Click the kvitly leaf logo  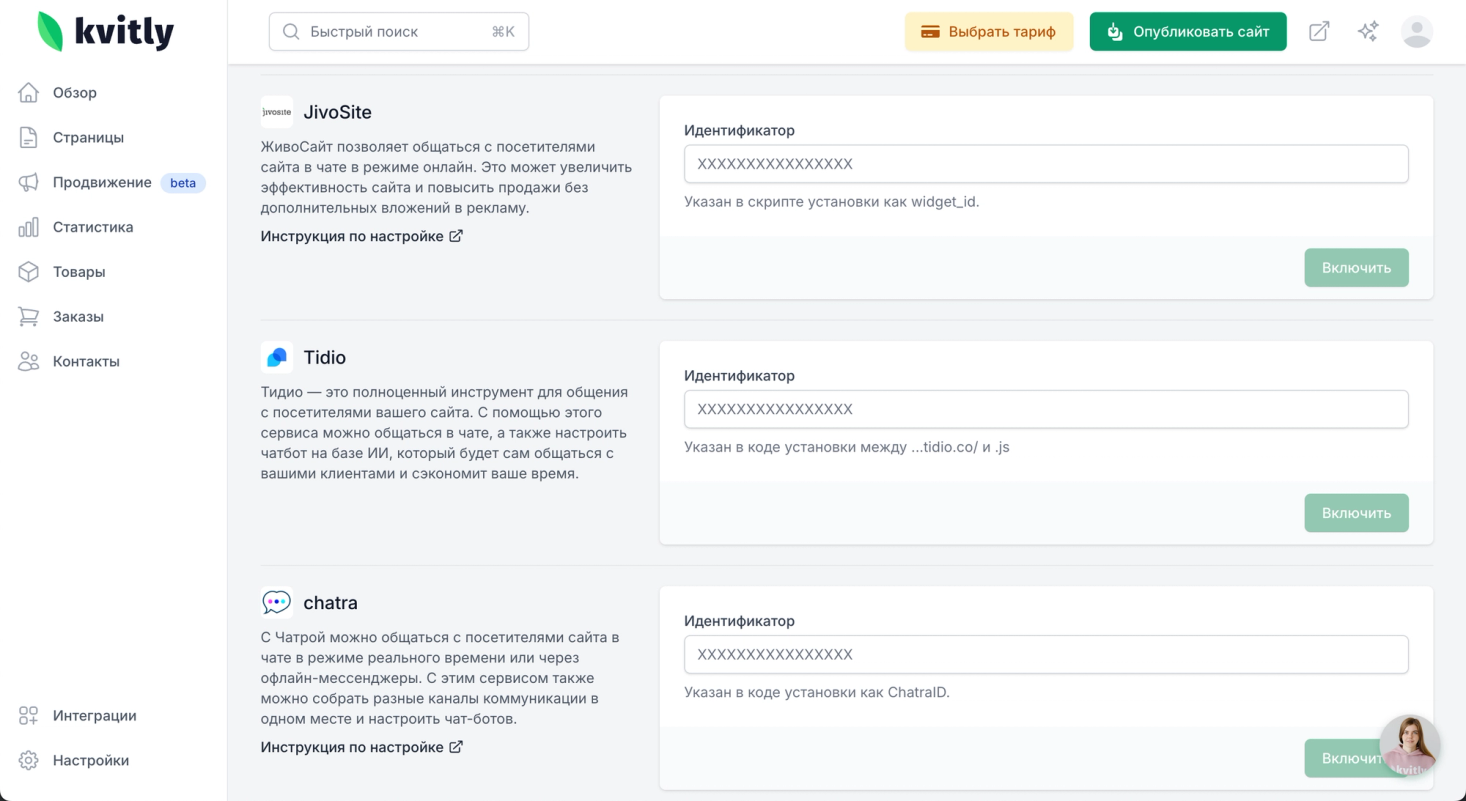(x=50, y=32)
